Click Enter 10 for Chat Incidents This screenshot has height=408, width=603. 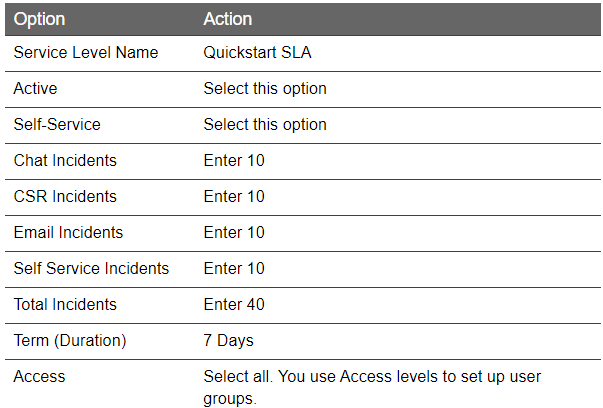234,160
